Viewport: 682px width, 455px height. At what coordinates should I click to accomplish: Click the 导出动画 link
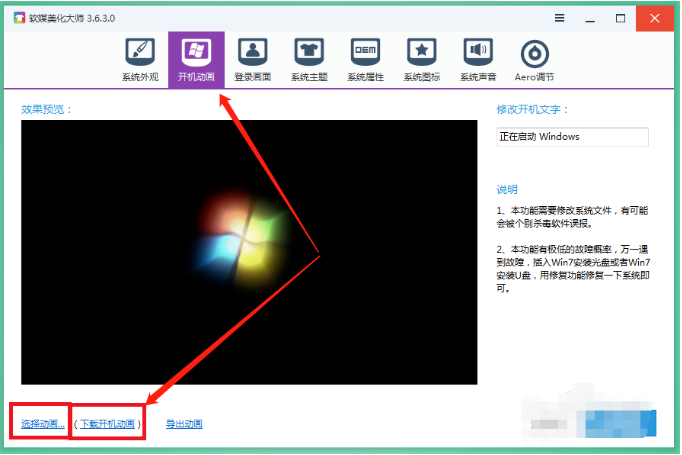pyautogui.click(x=184, y=424)
